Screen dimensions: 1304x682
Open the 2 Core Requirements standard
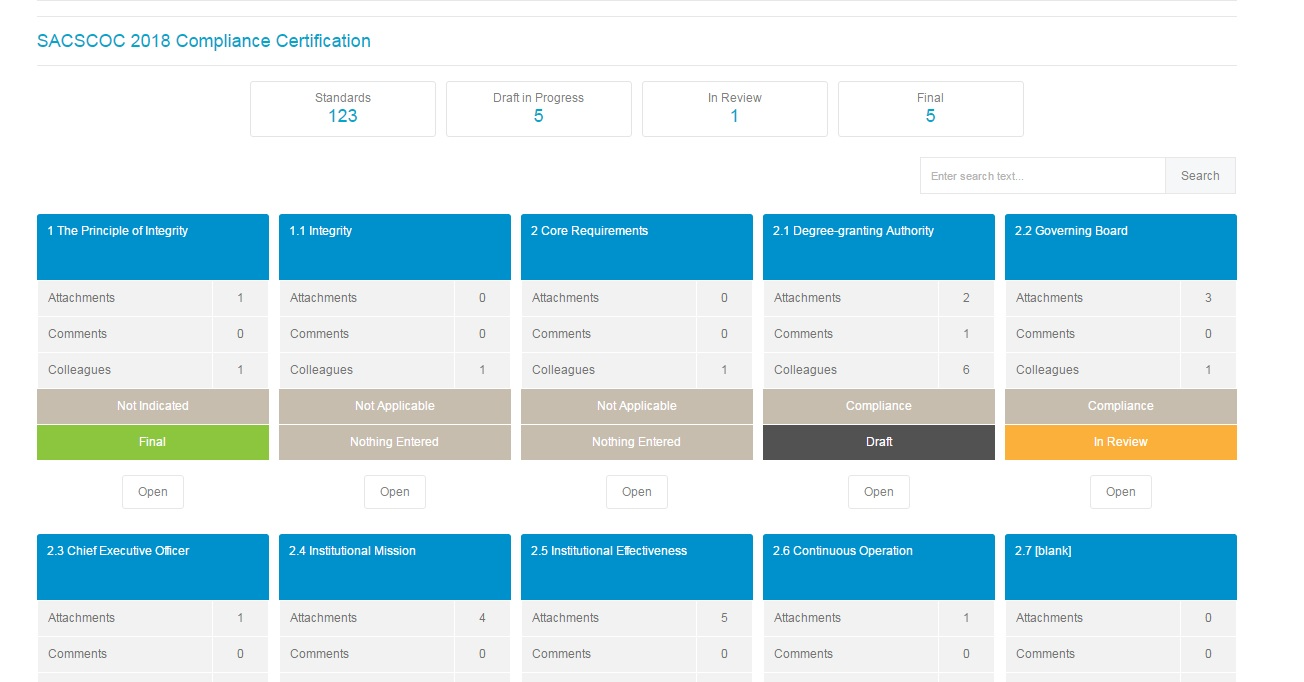tap(637, 492)
